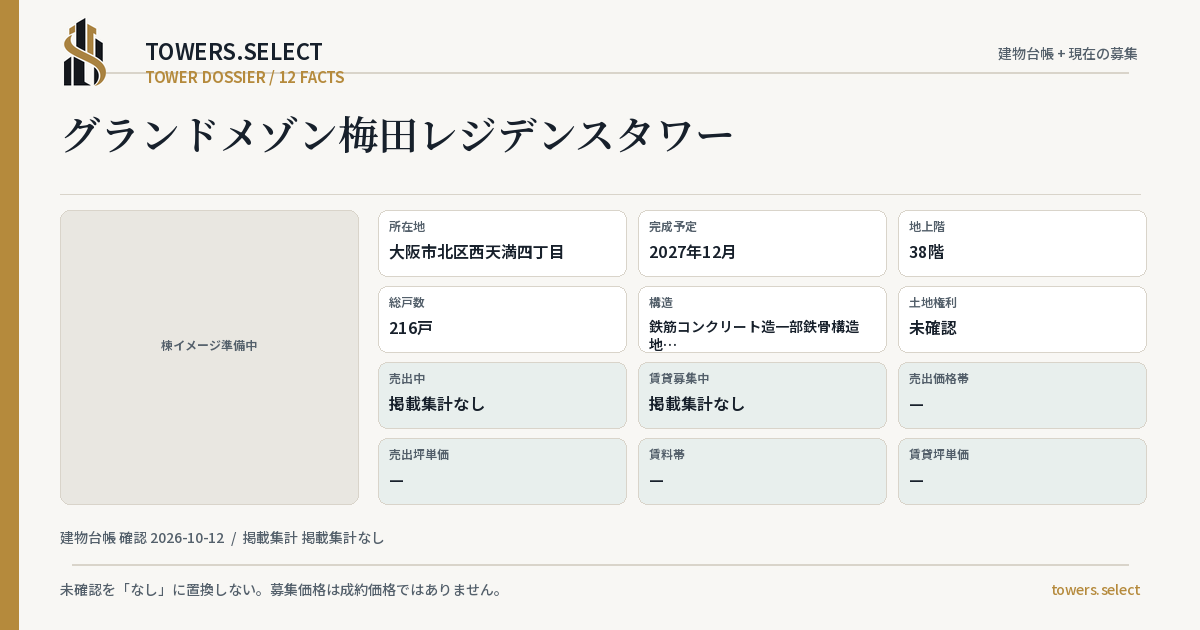The width and height of the screenshot is (1200, 630).
Task: Select the 賃貸坪単価 card
Action: coord(1022,471)
